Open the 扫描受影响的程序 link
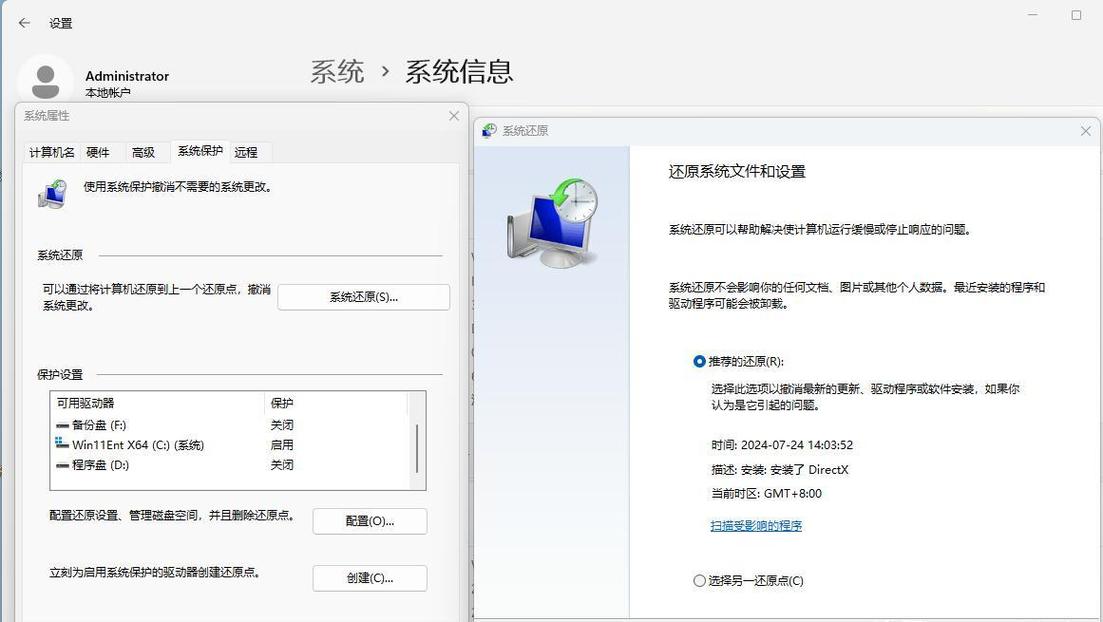Image resolution: width=1103 pixels, height=622 pixels. (756, 525)
